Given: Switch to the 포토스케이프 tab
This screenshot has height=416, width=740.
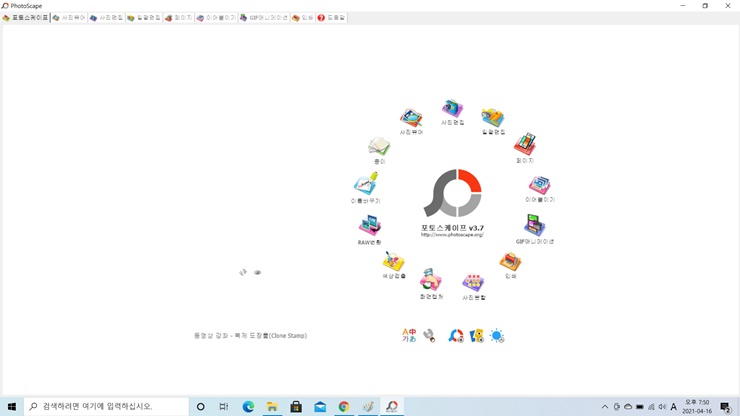Looking at the screenshot, I should [x=25, y=18].
